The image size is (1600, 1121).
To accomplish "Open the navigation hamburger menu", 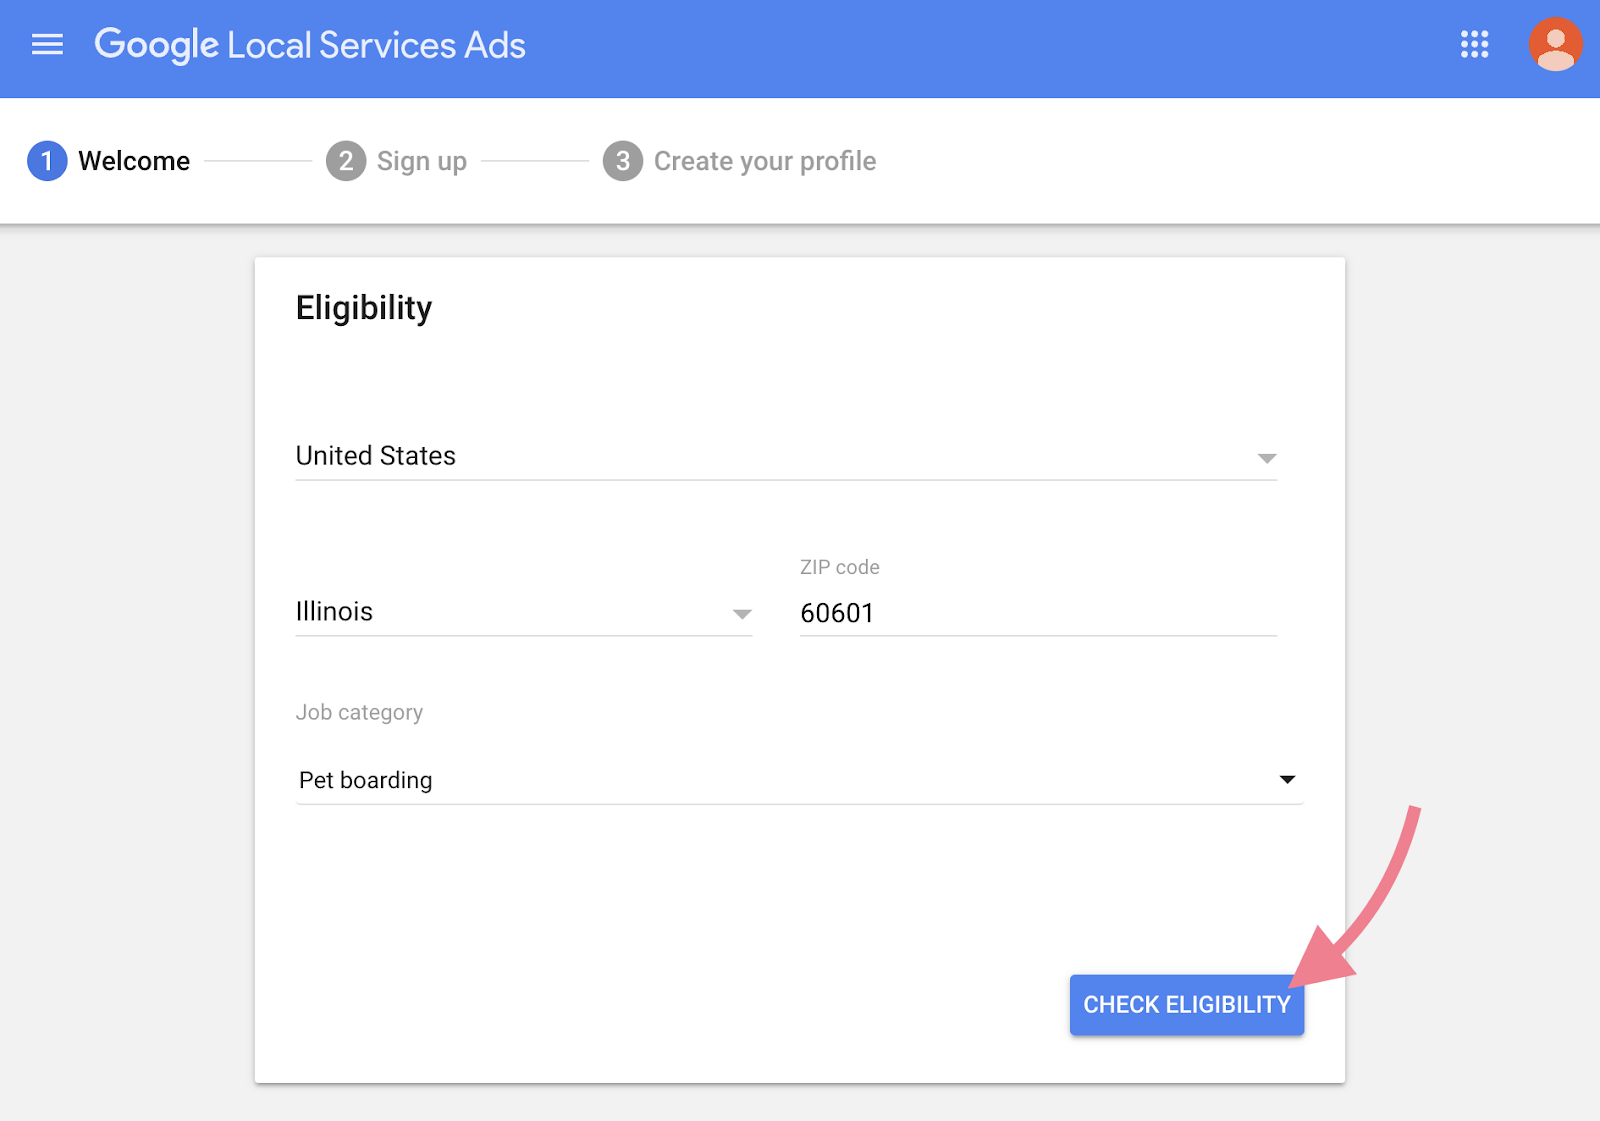I will click(46, 45).
